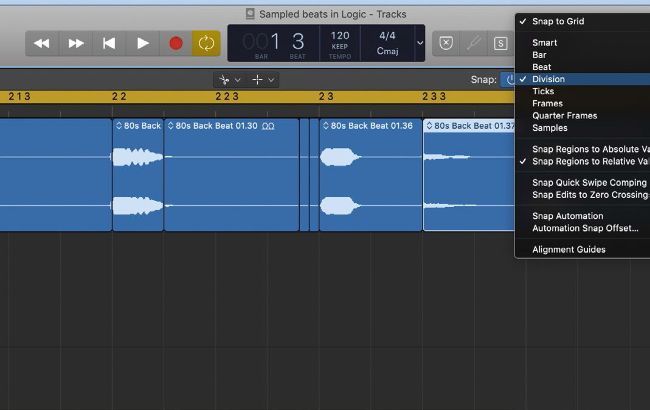Open the LCD display mode dropdown arrow

pos(420,43)
